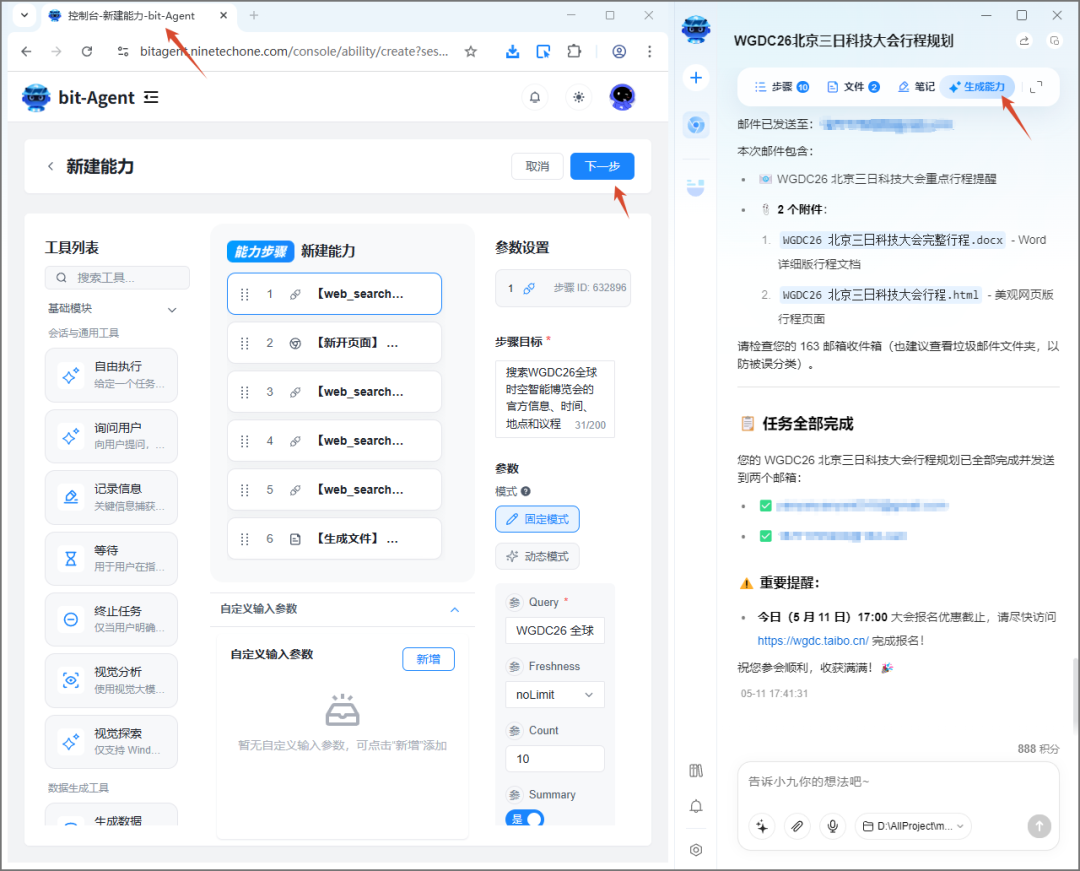Click 下一步 button

(602, 167)
